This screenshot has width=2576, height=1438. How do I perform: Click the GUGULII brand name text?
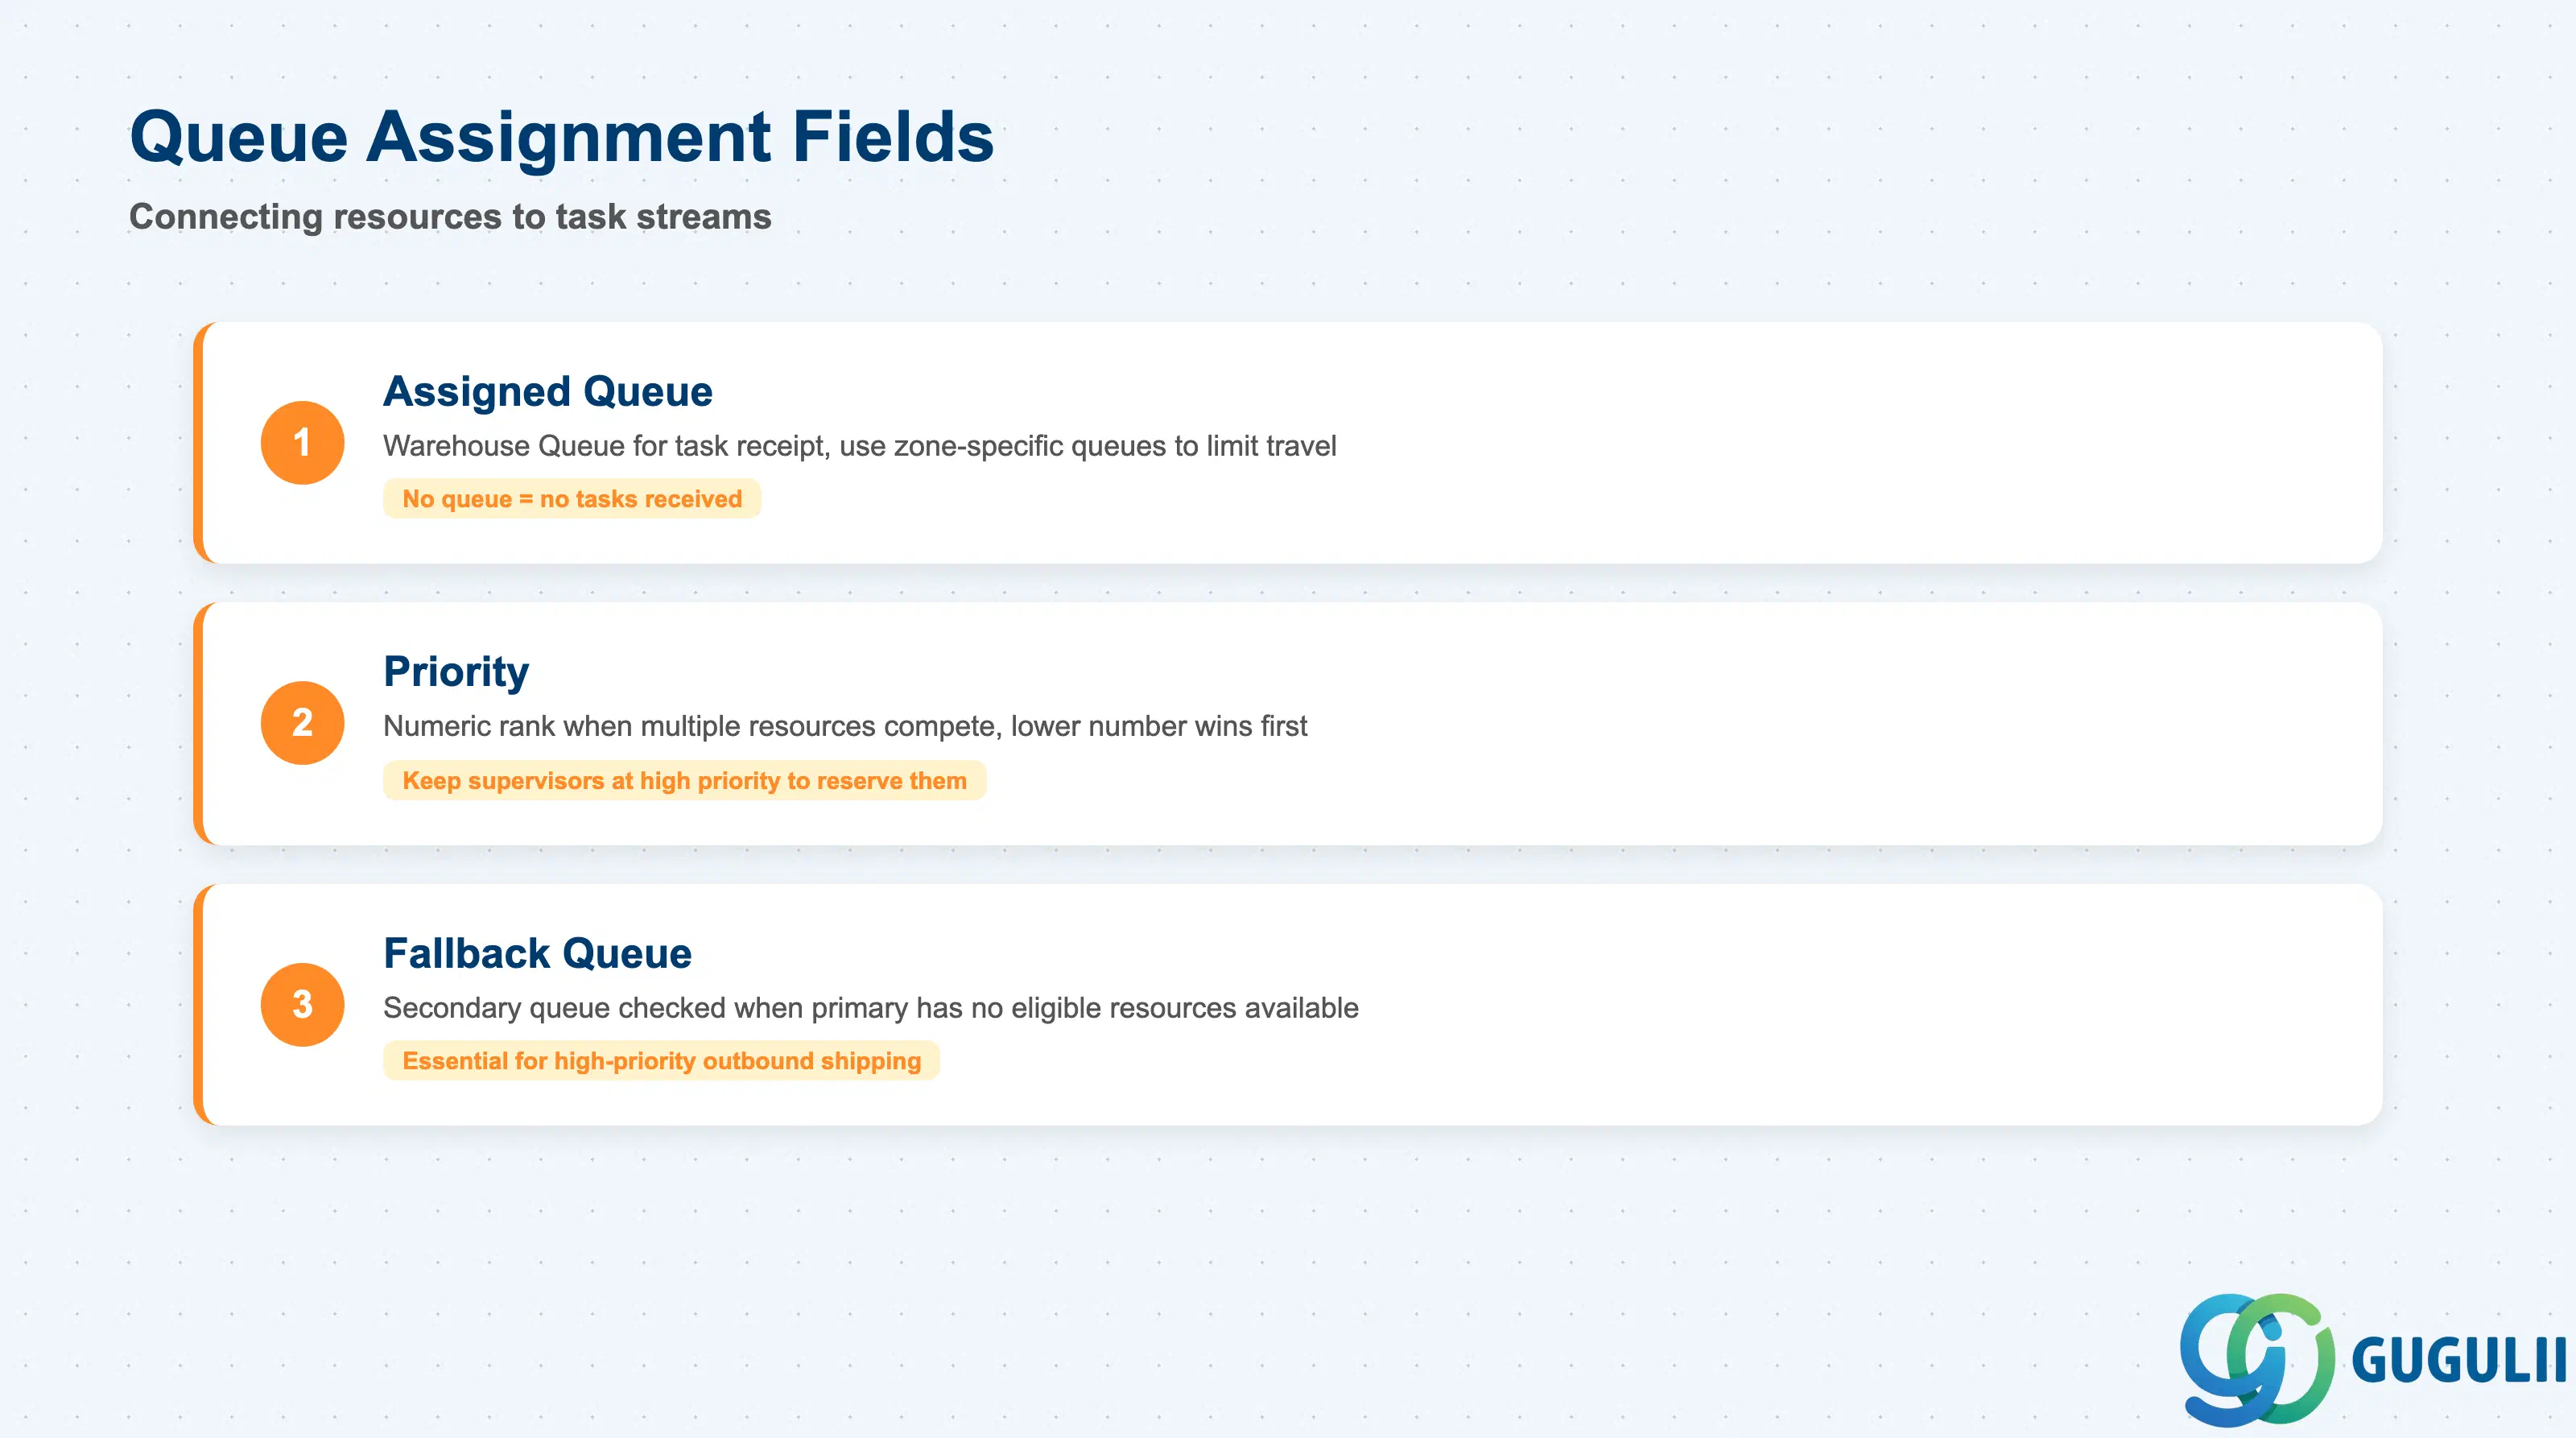tap(2459, 1360)
